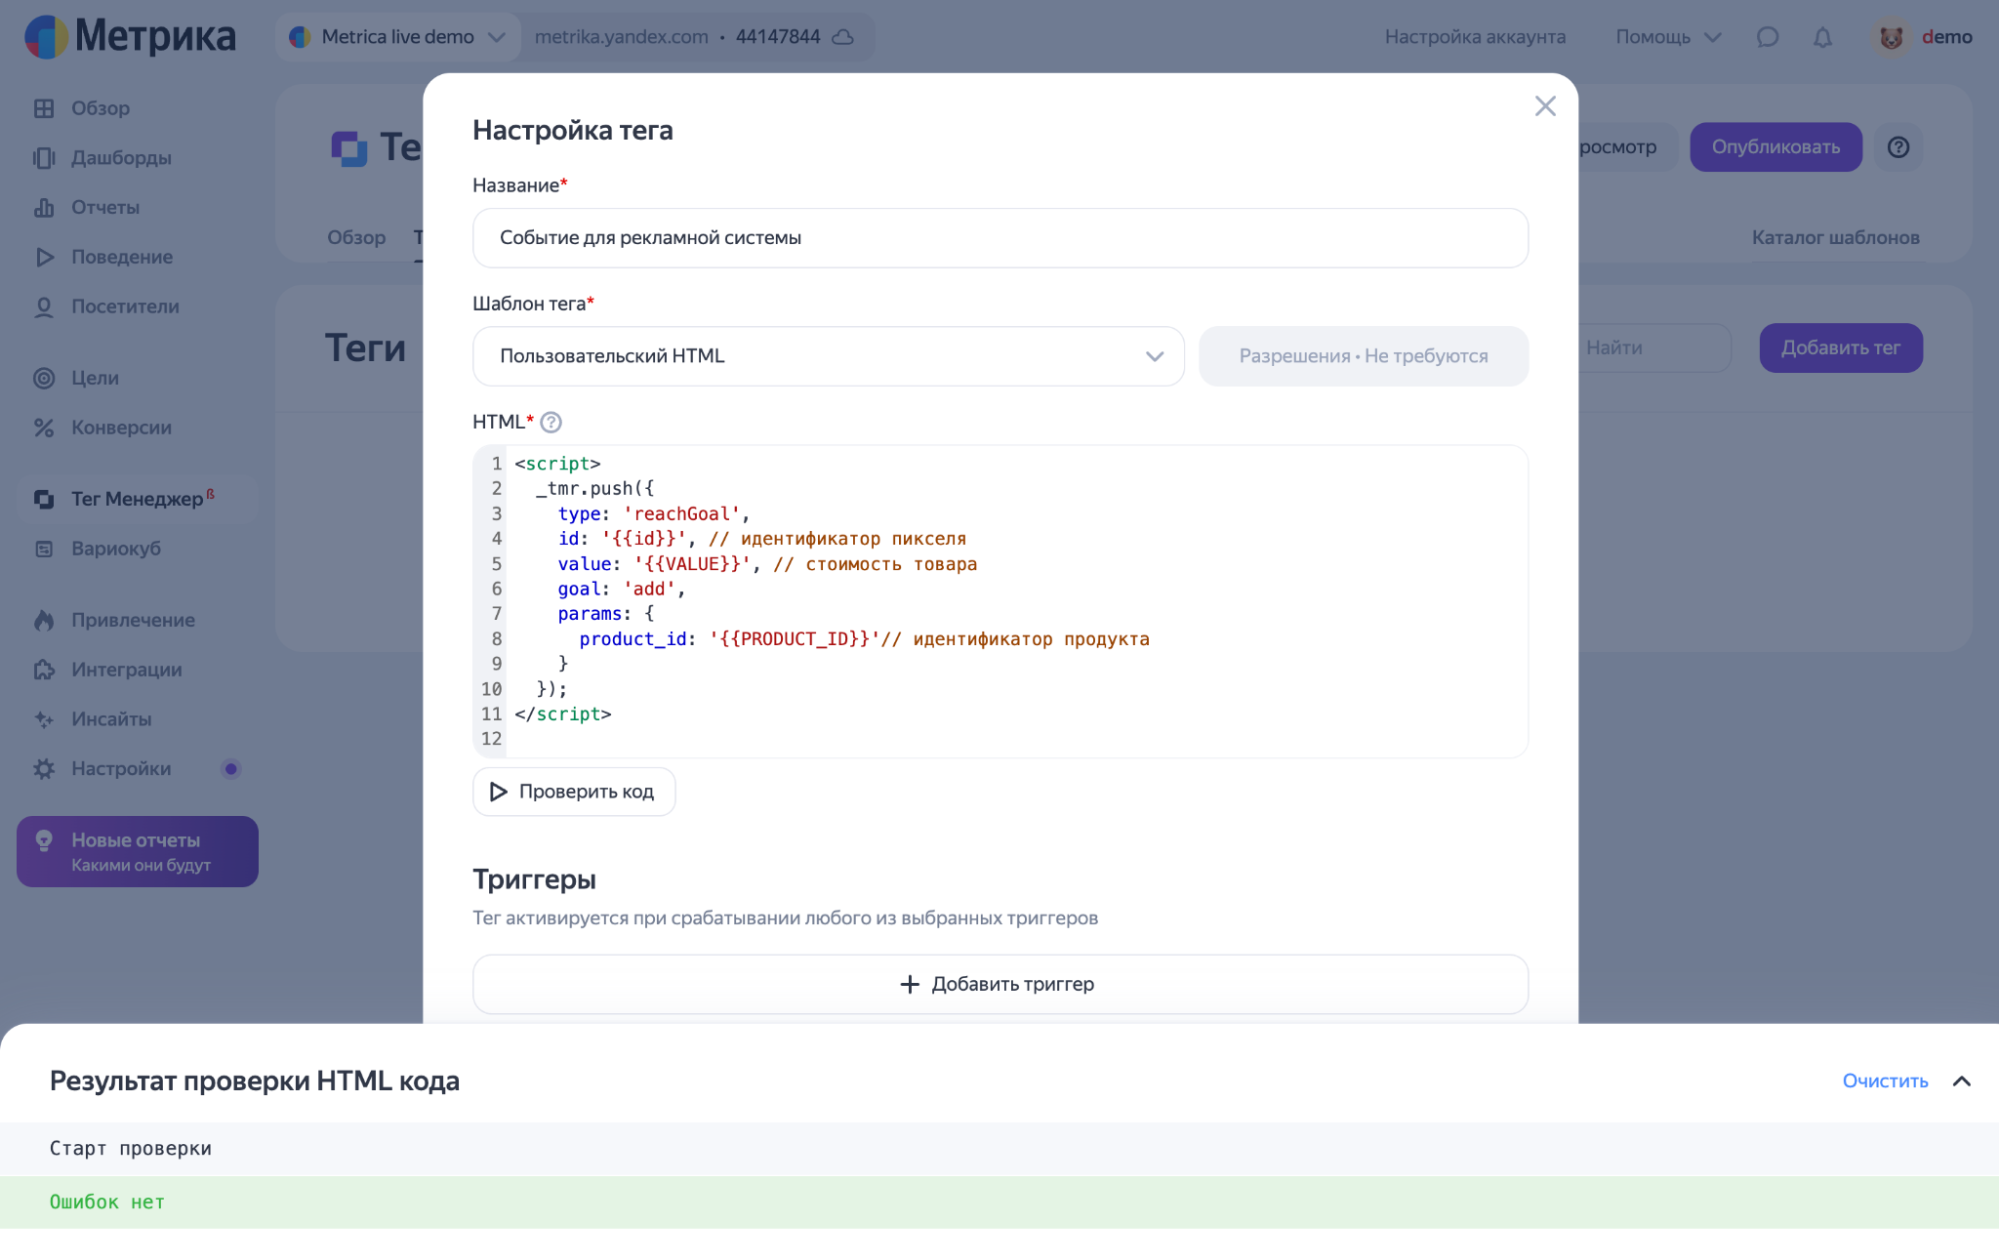Click the Название input field

[999, 238]
